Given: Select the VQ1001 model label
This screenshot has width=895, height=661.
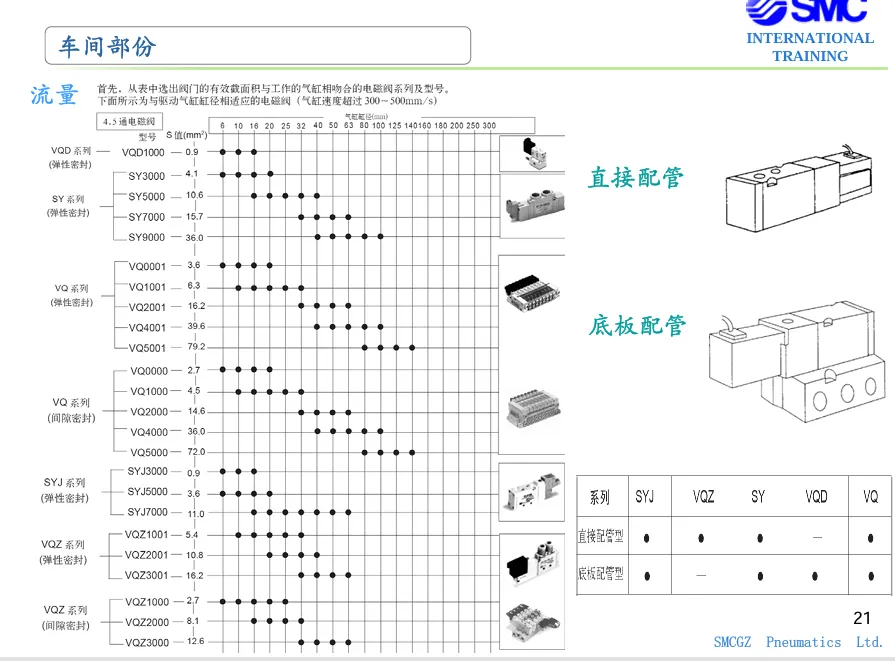Looking at the screenshot, I should [x=147, y=287].
